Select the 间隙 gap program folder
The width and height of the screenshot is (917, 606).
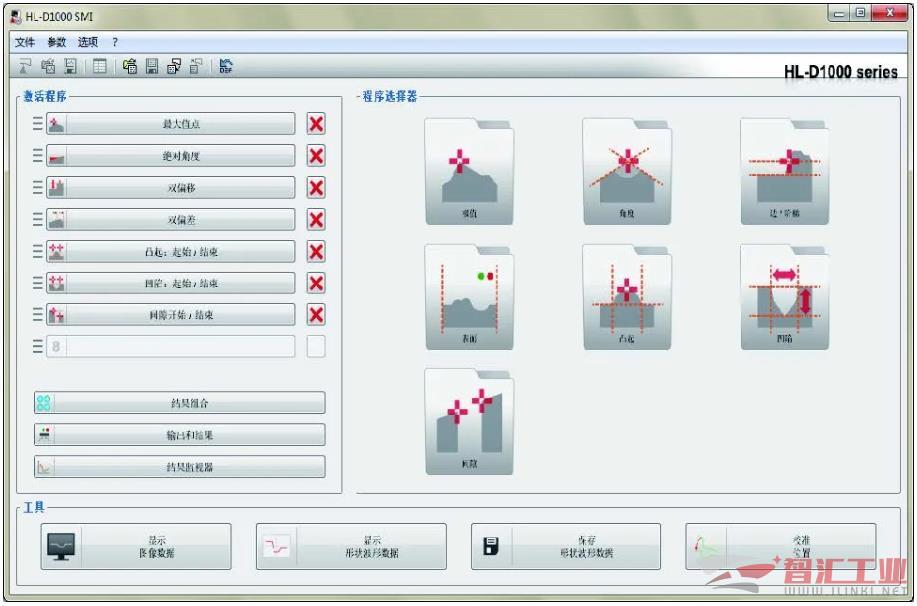[x=470, y=422]
